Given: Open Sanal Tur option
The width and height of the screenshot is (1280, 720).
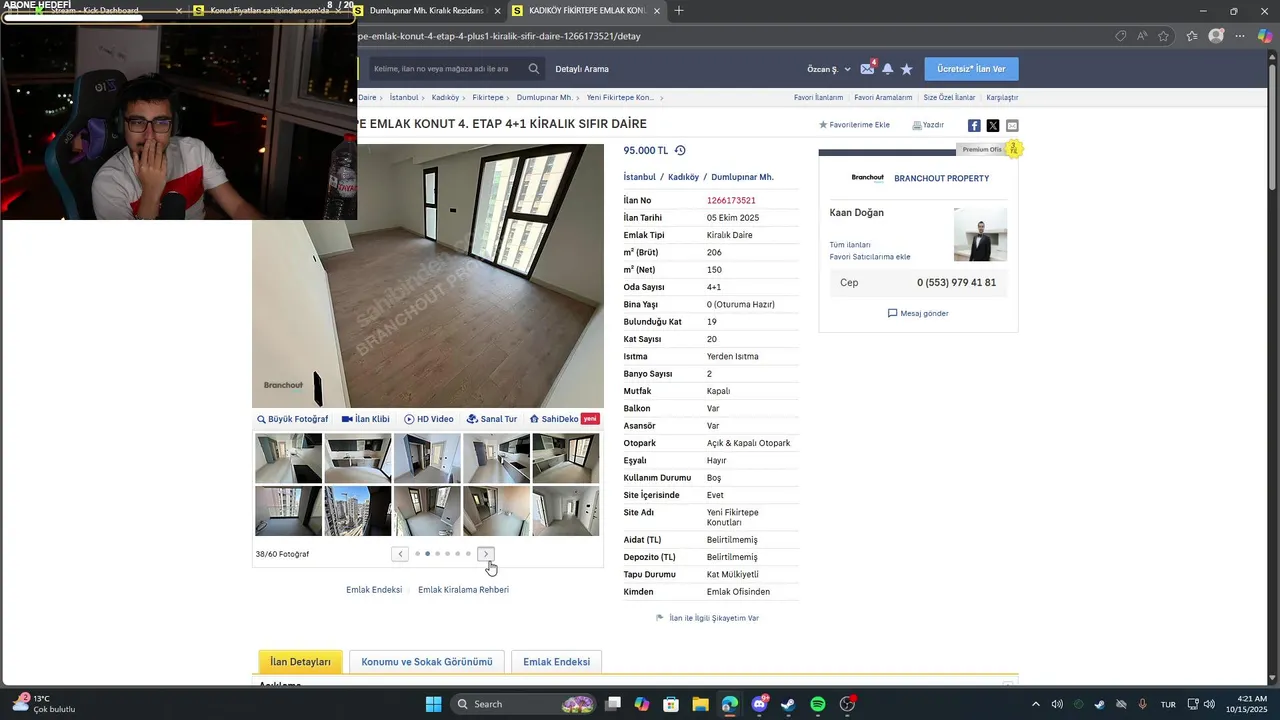Looking at the screenshot, I should tap(492, 419).
